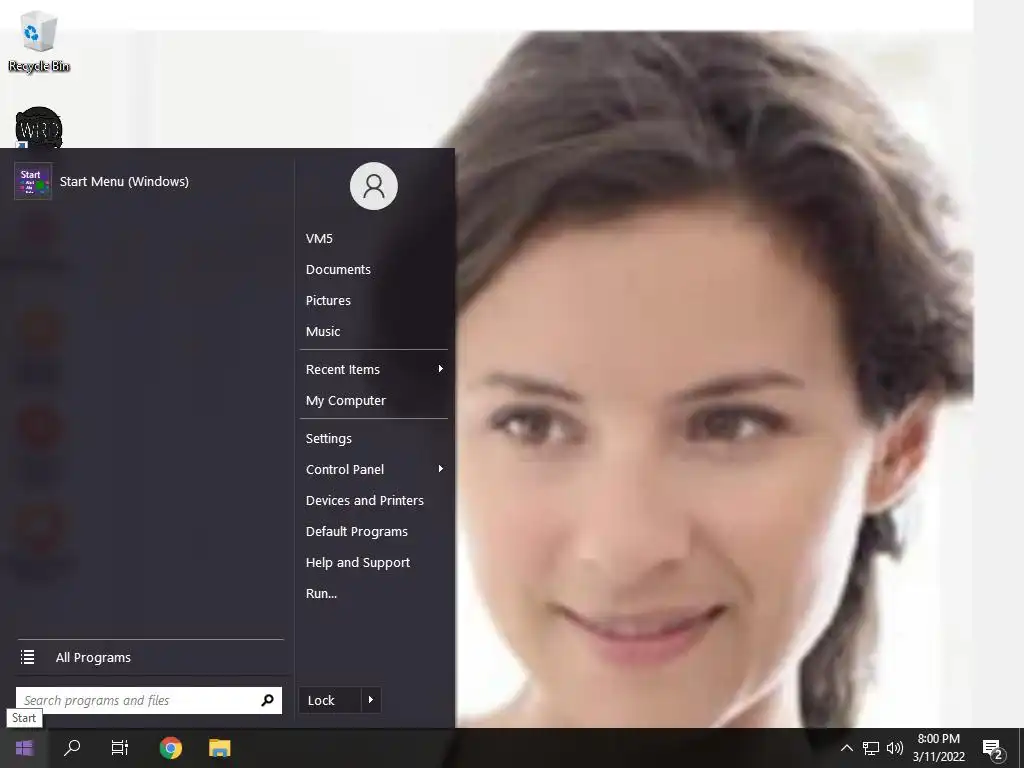The image size is (1024, 768).
Task: Click the Start Menu (Windows) app icon
Action: tap(33, 181)
